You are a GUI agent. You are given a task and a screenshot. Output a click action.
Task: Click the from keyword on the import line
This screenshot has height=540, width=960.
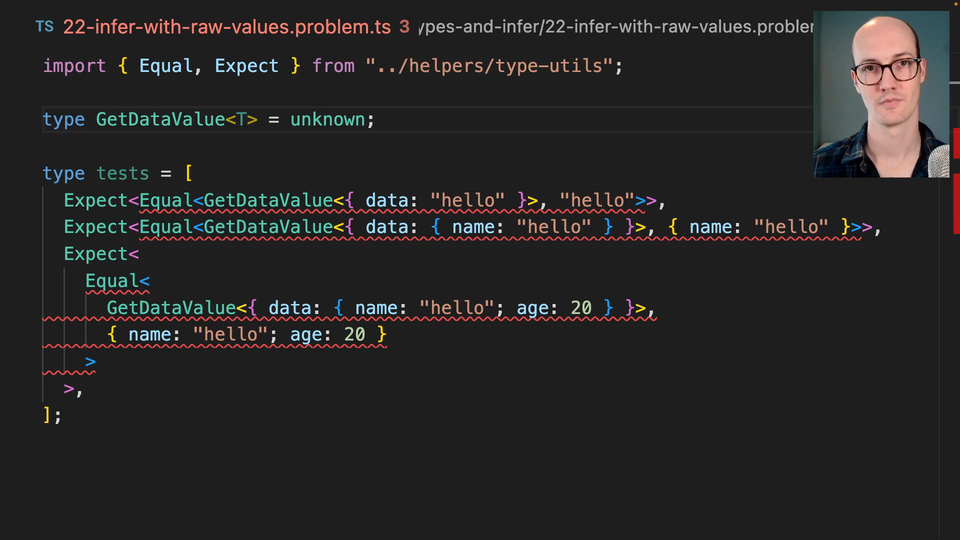pos(333,66)
